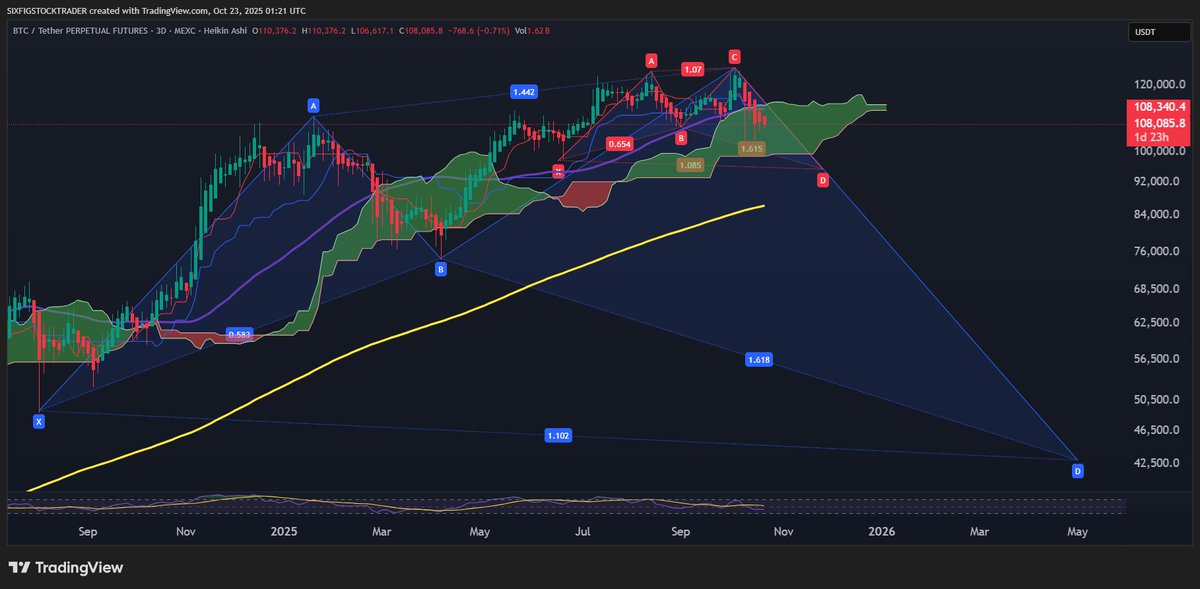Select the open value 110,376.2

275,31
